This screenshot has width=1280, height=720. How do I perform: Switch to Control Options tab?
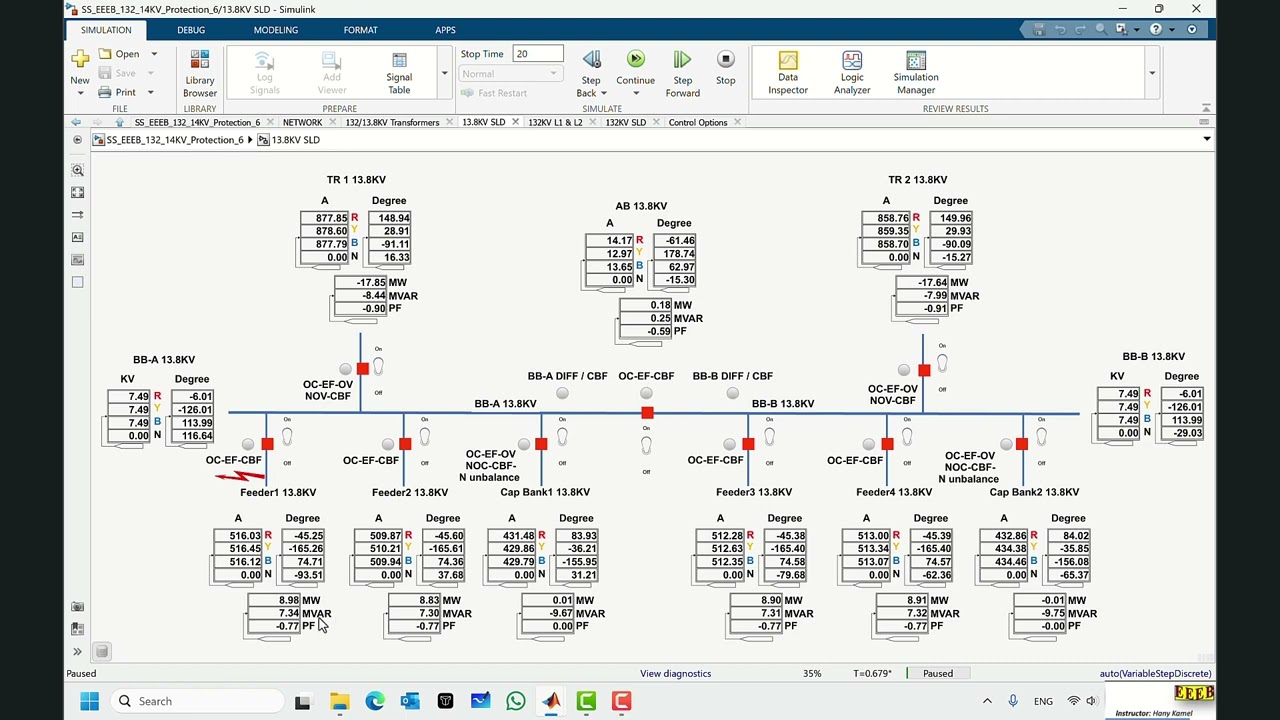tap(698, 122)
